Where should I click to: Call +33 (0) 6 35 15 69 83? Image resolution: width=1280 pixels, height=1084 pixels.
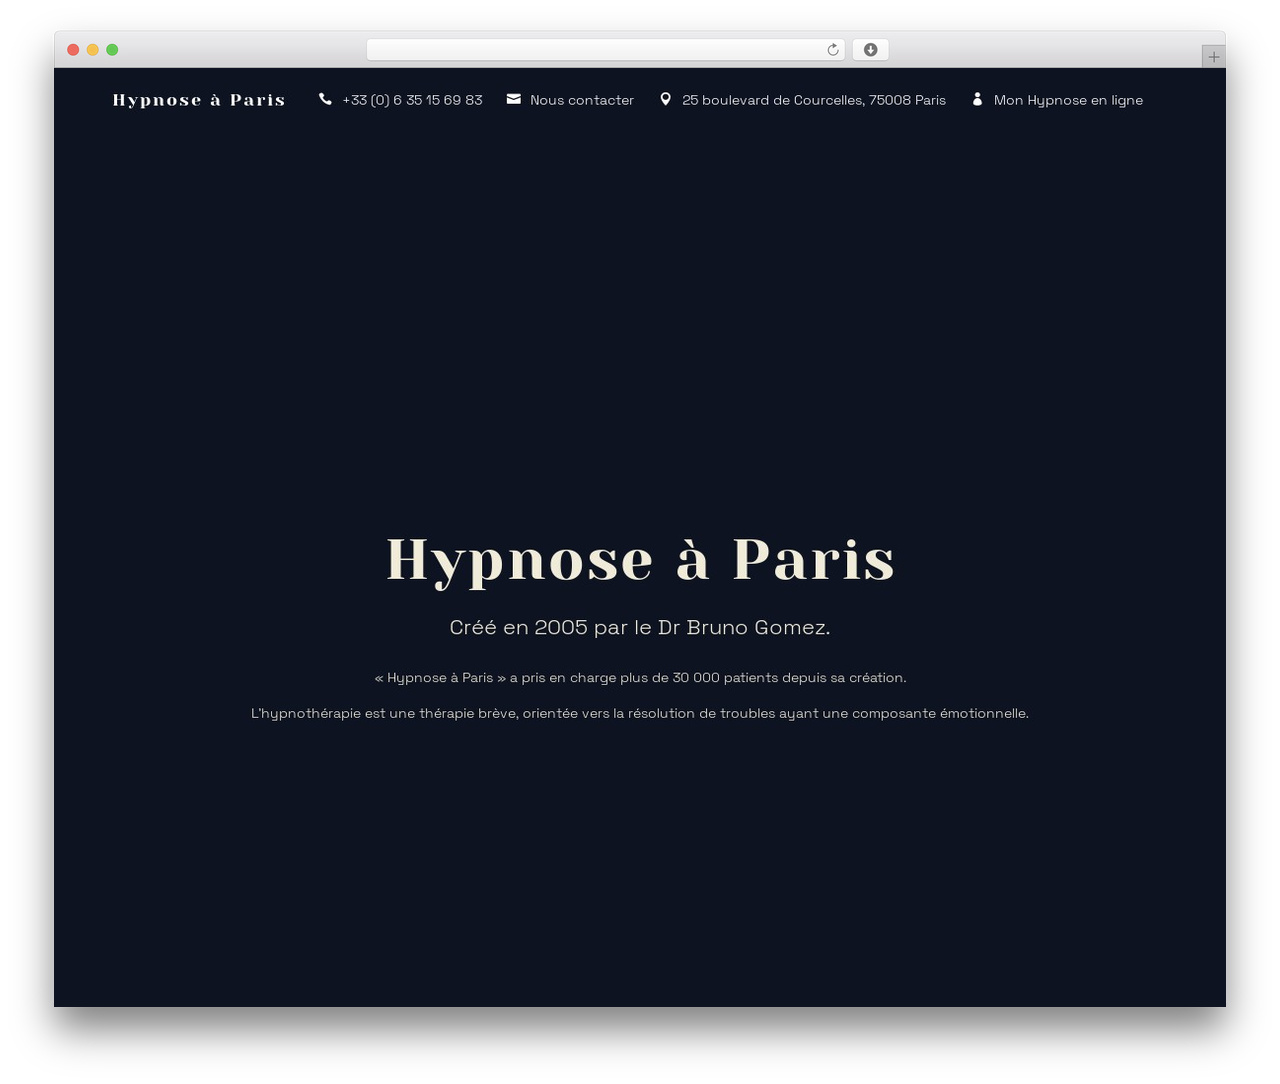[412, 100]
